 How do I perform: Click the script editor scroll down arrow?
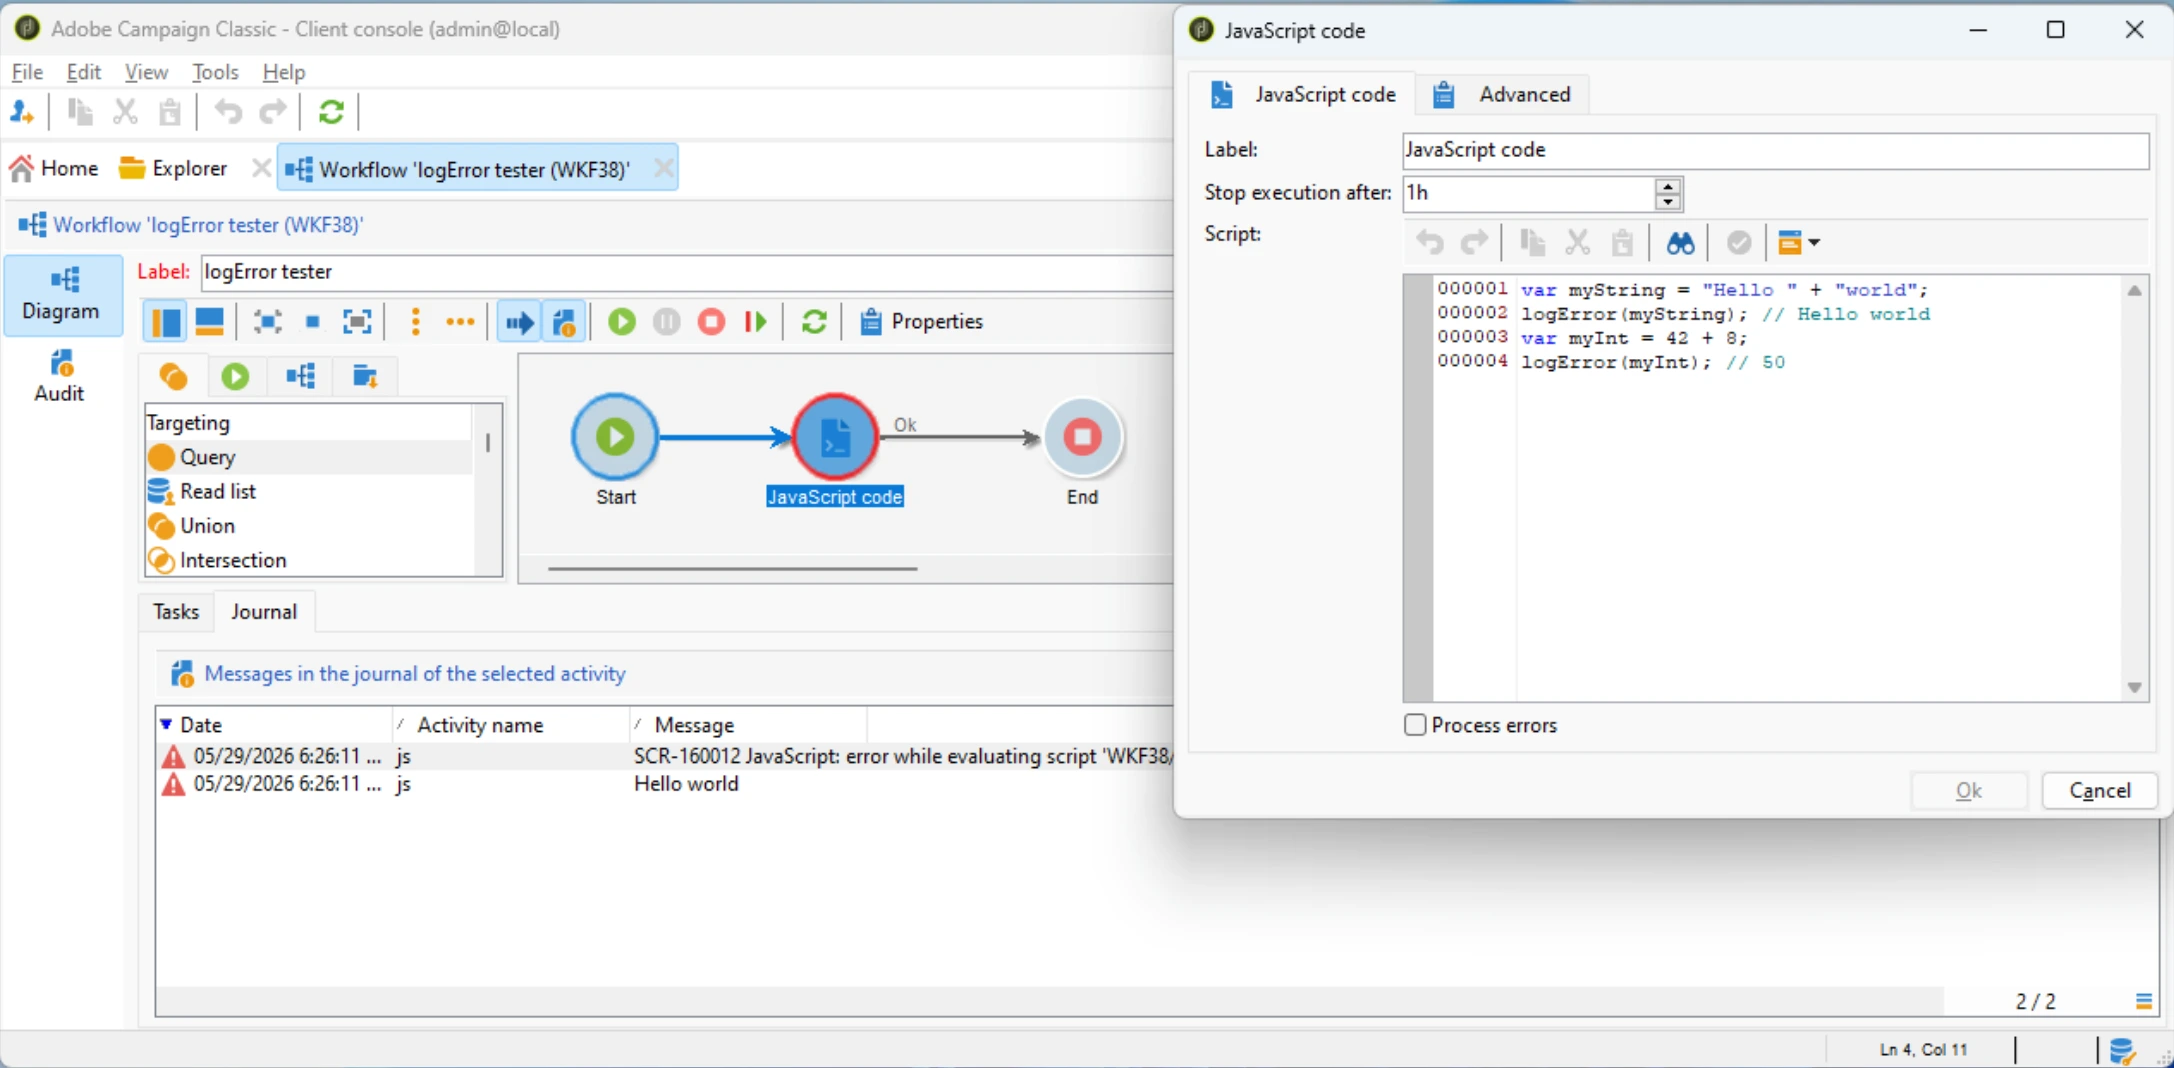[x=2134, y=688]
